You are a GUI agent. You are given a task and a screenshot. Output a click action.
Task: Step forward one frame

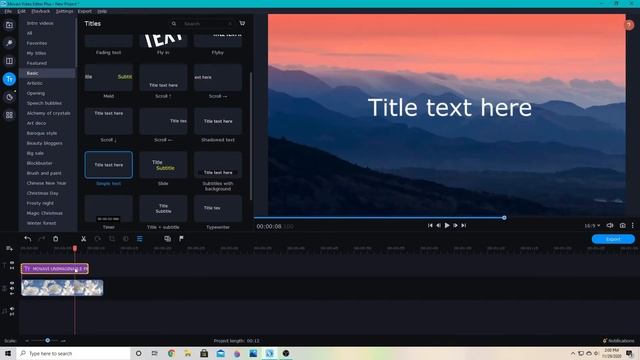[x=456, y=225]
